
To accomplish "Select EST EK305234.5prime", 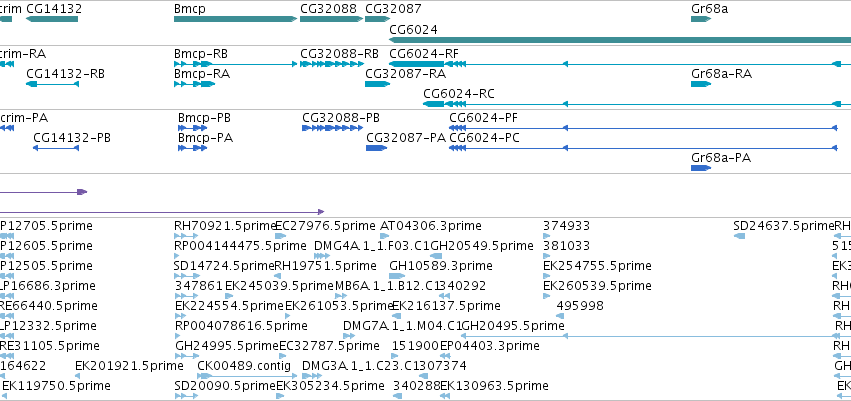I will point(280,396).
